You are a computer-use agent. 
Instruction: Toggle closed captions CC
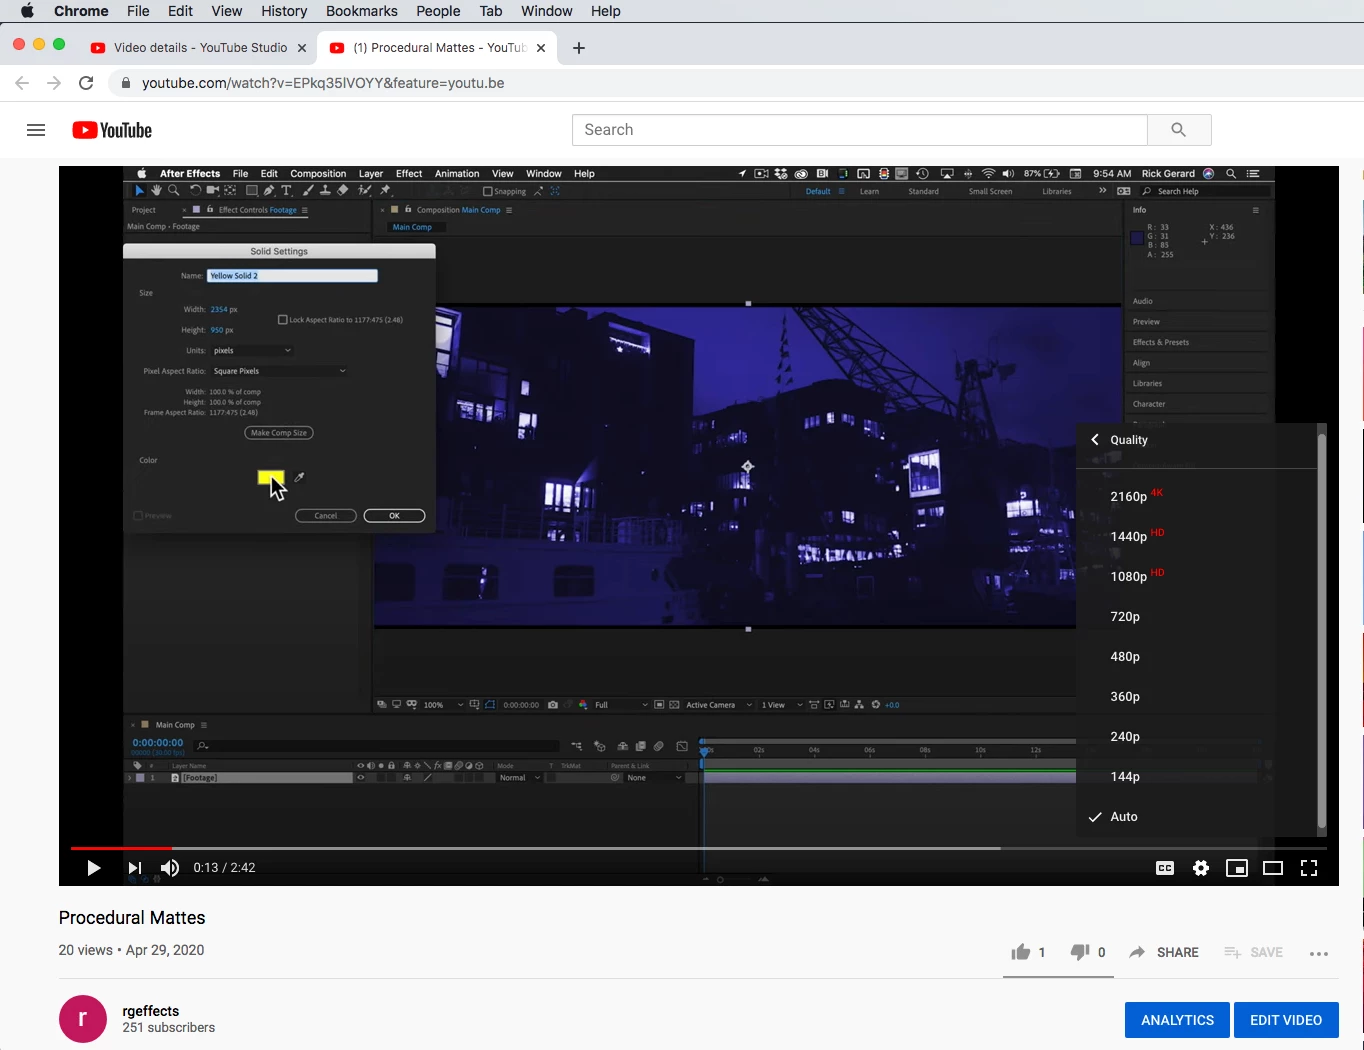(x=1165, y=868)
